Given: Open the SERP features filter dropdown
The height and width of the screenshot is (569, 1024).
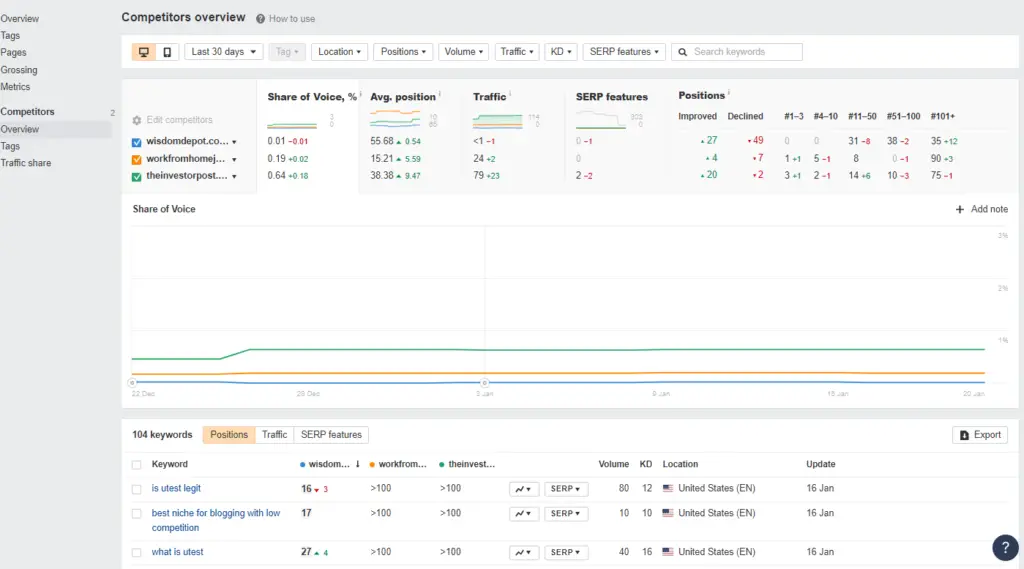Looking at the screenshot, I should (x=624, y=52).
